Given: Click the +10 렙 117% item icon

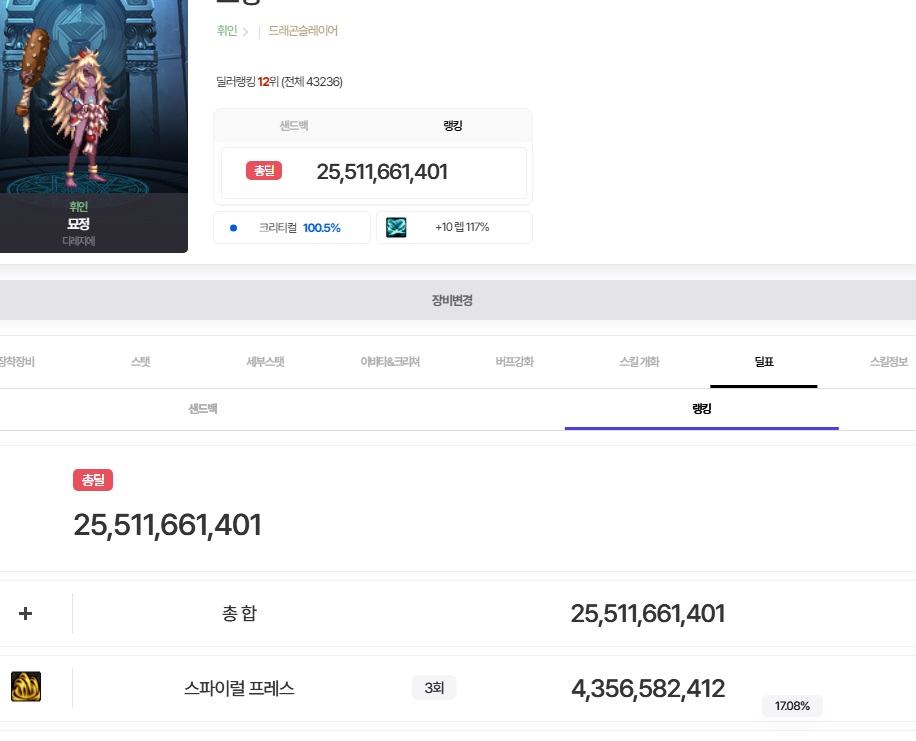Looking at the screenshot, I should pos(396,227).
